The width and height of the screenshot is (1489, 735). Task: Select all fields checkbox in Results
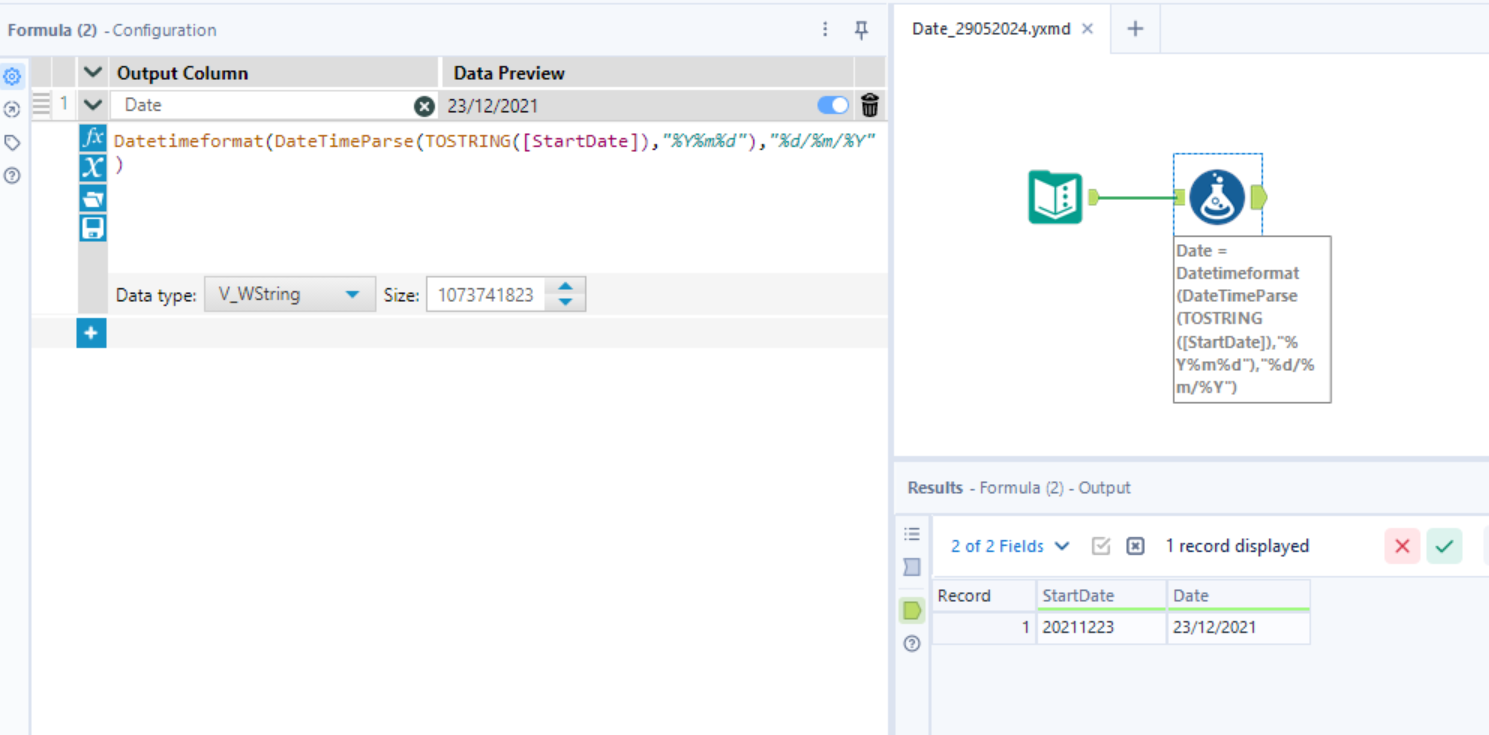1101,546
